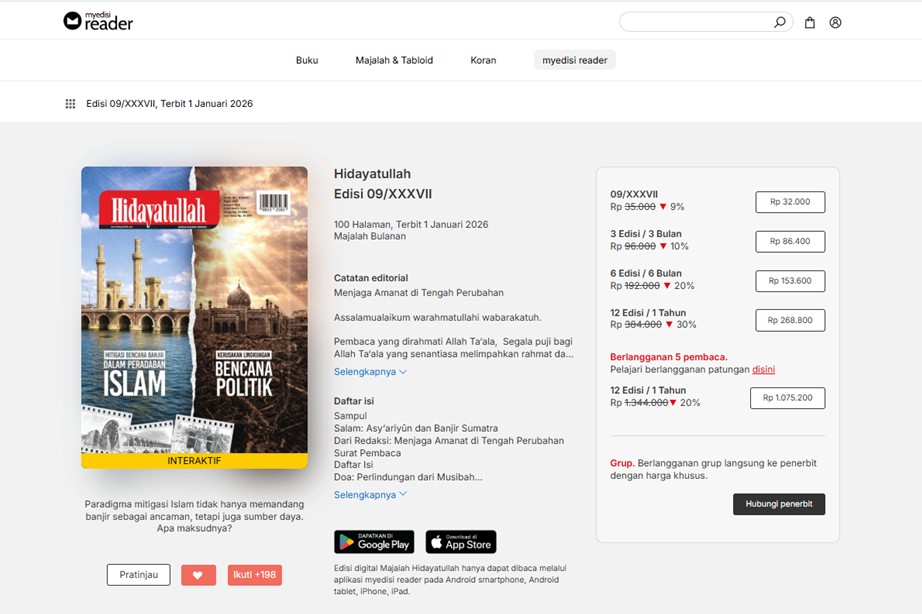Click 'Edisi 09/XXXVII, Terbit 1 Januari 2026' breadcrumb
The width and height of the screenshot is (922, 614).
coord(169,104)
